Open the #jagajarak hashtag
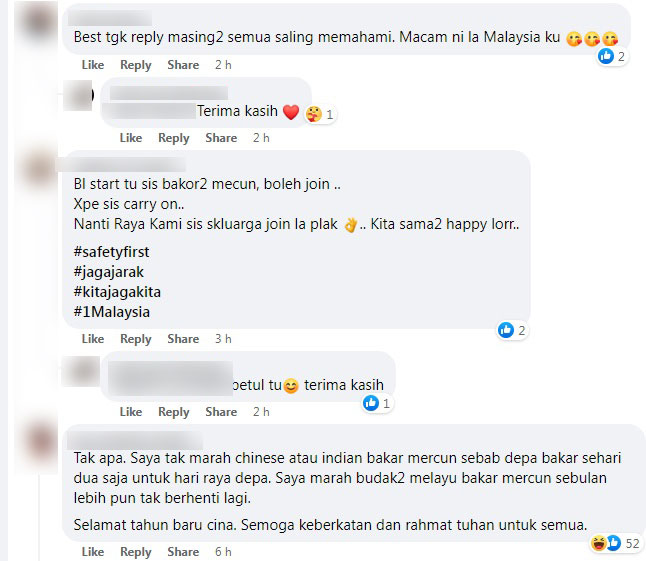The image size is (646, 561). (109, 272)
